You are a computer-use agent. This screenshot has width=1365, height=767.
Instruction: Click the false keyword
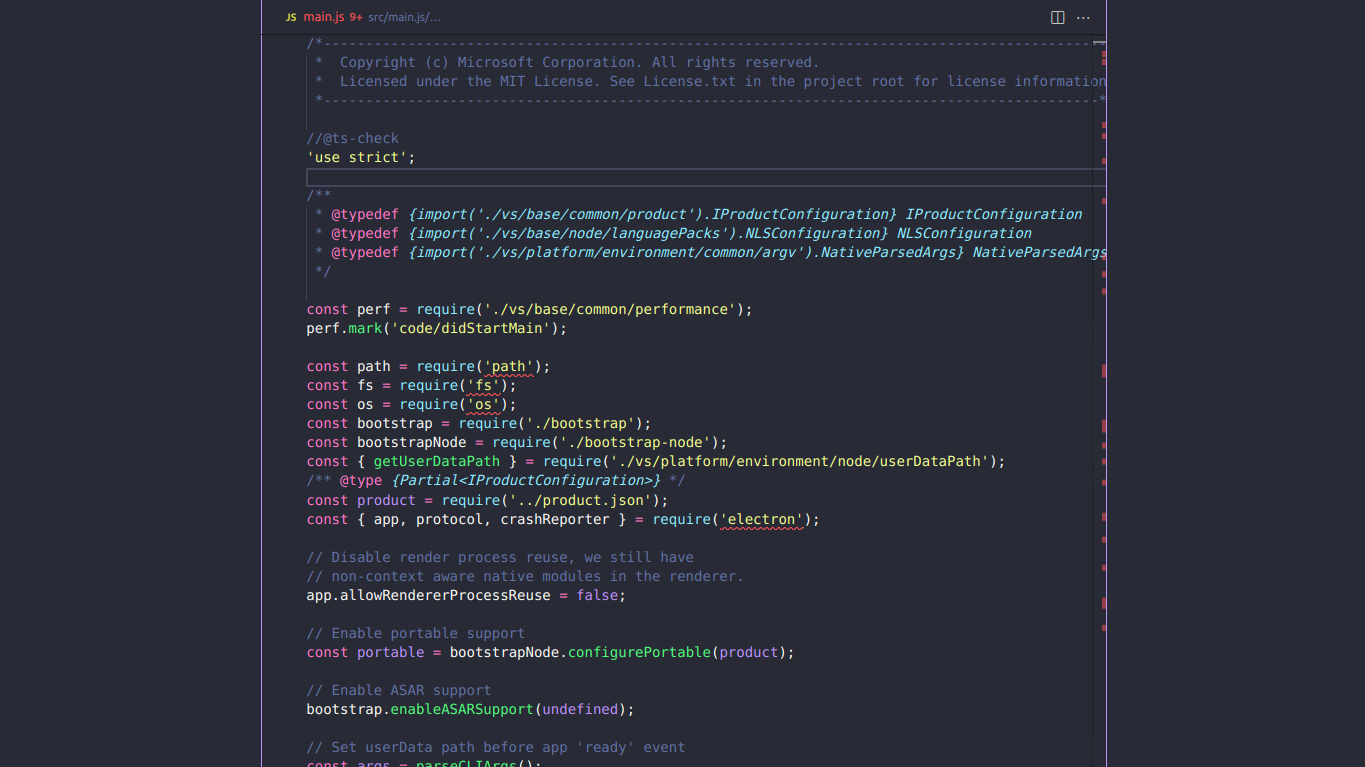(x=598, y=595)
